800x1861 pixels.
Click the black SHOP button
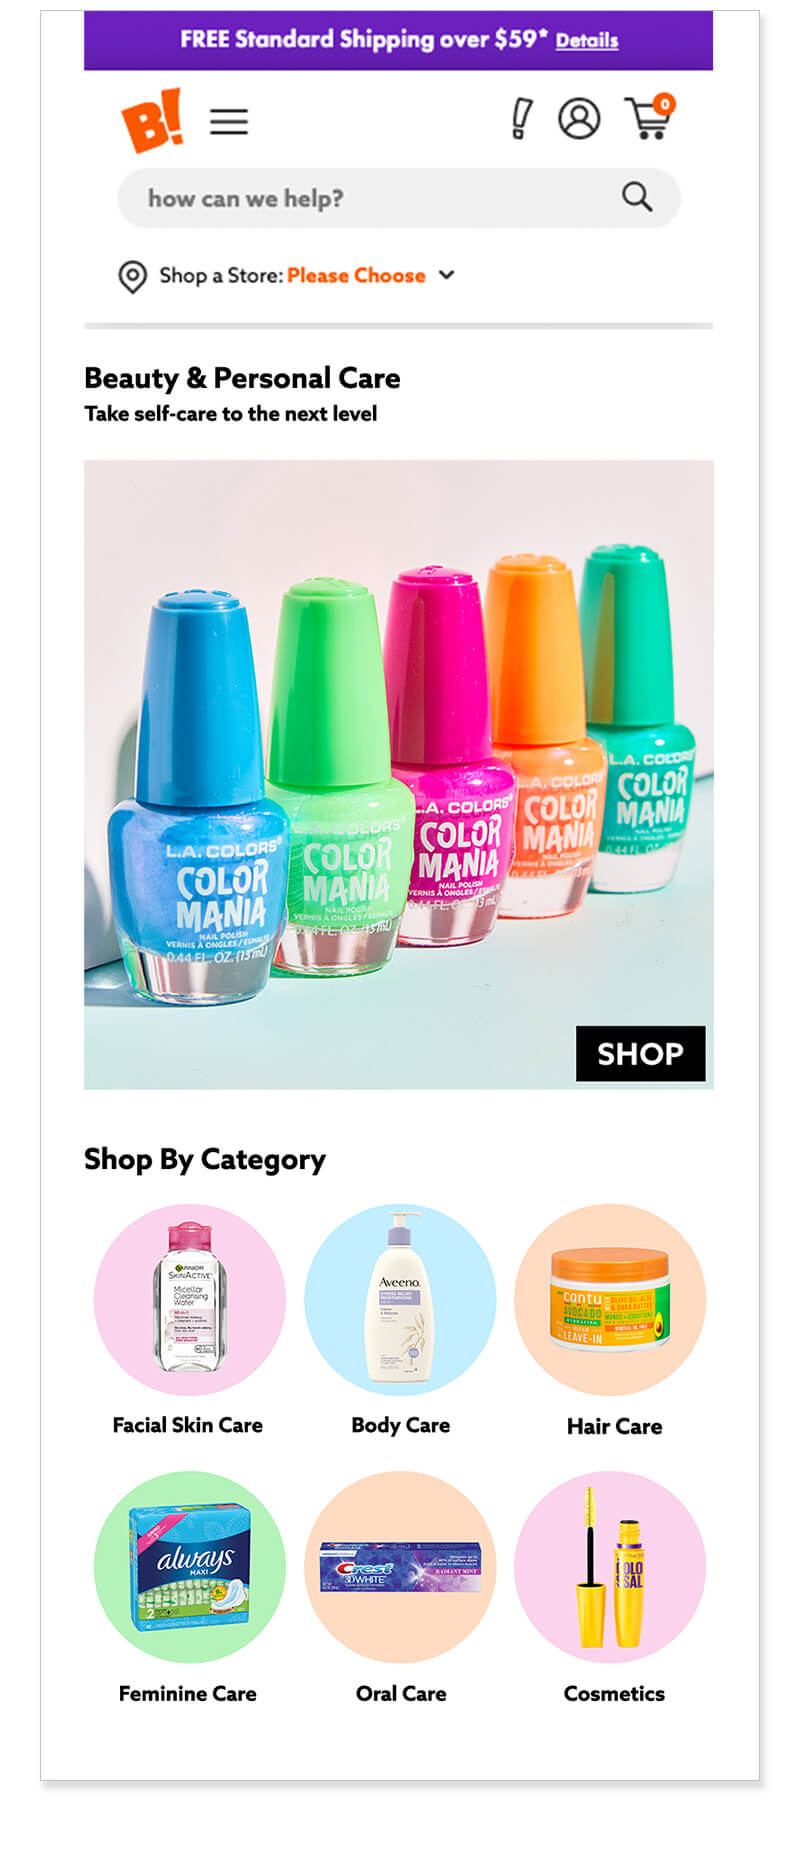(x=640, y=1053)
